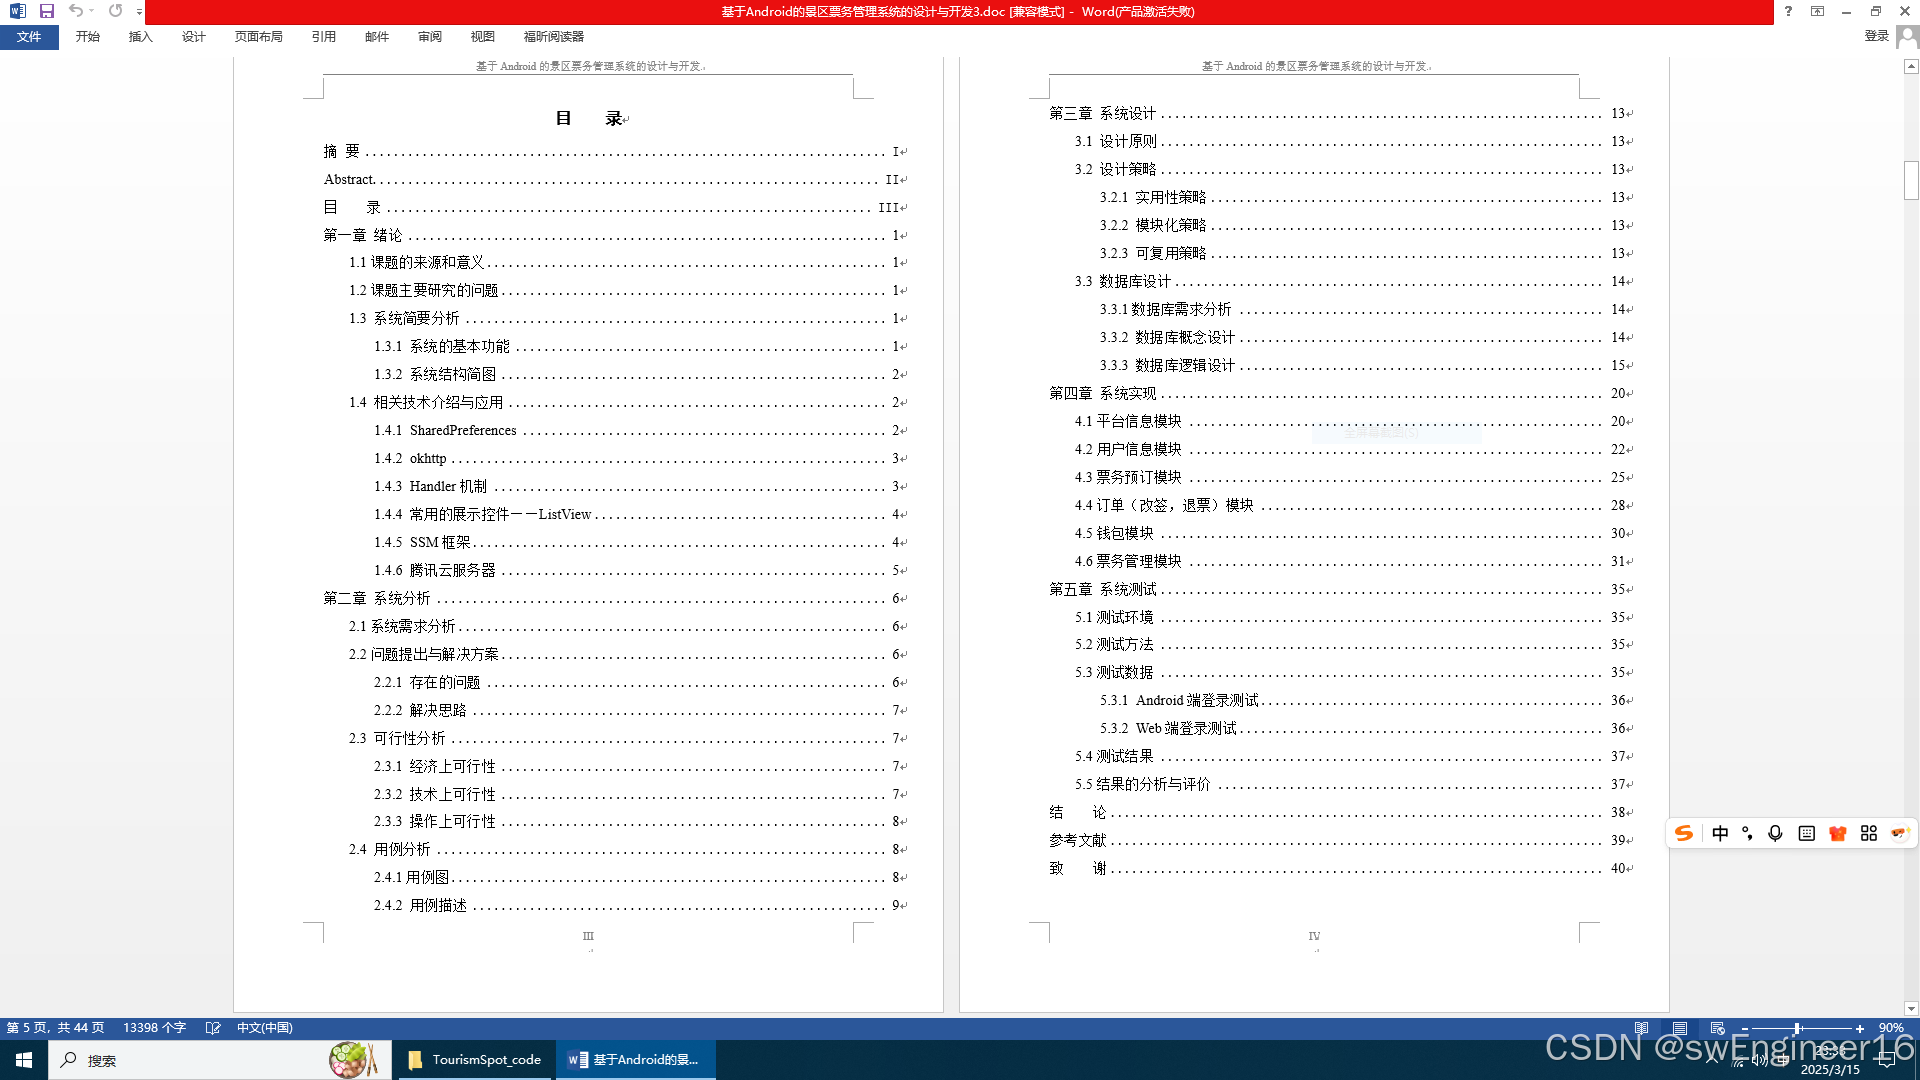Viewport: 1920px width, 1080px height.
Task: Open the spelling proofing status icon
Action: coord(212,1028)
